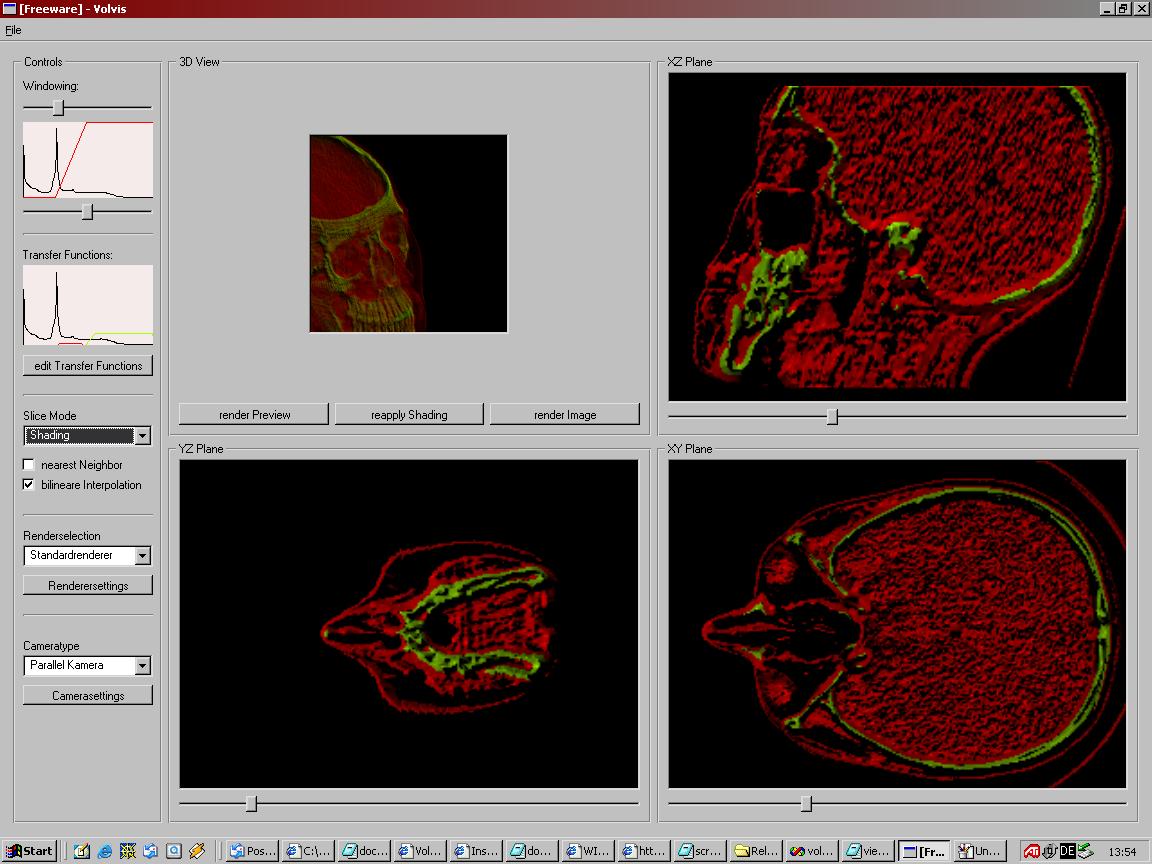Image resolution: width=1152 pixels, height=864 pixels.
Task: Click the Volvis icon in the title bar
Action: pos(9,9)
